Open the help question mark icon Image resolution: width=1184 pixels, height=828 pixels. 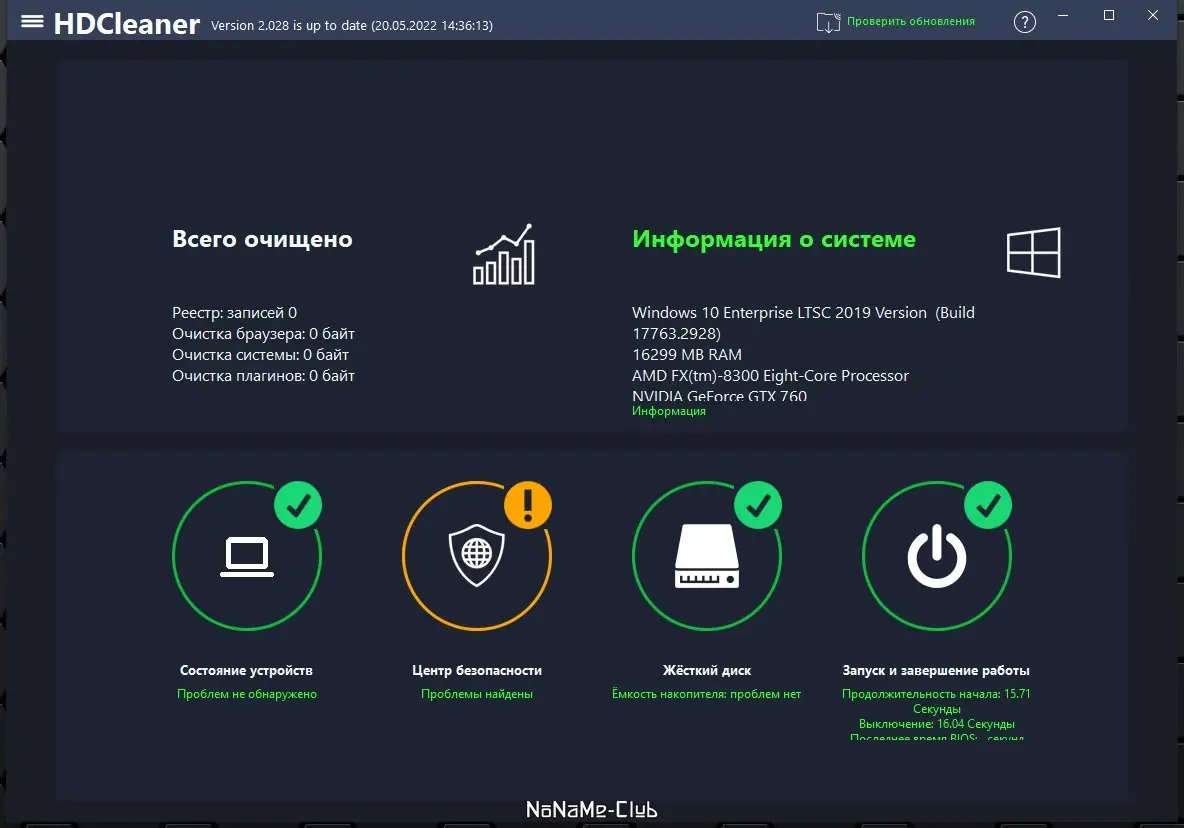pos(1025,22)
